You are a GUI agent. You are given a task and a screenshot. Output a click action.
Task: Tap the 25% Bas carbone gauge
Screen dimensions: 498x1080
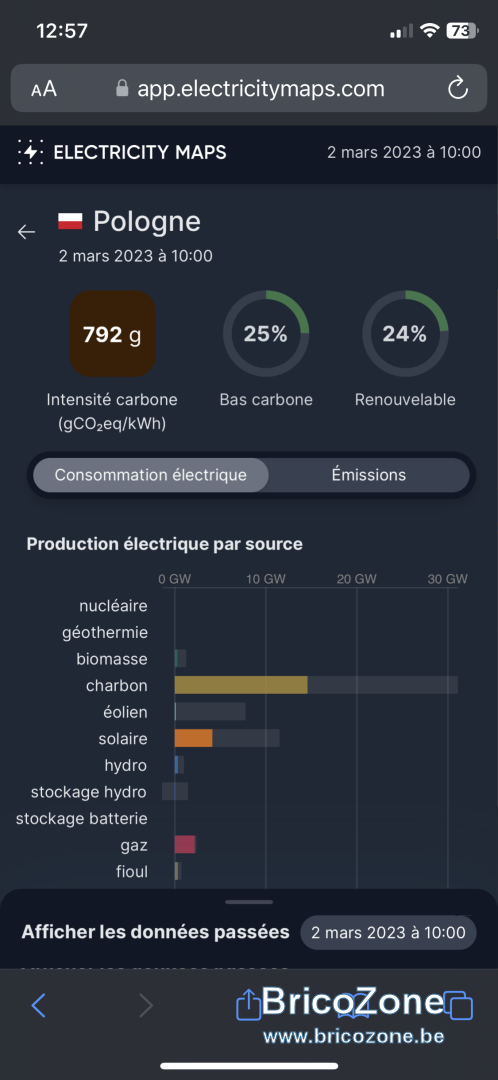coord(266,334)
